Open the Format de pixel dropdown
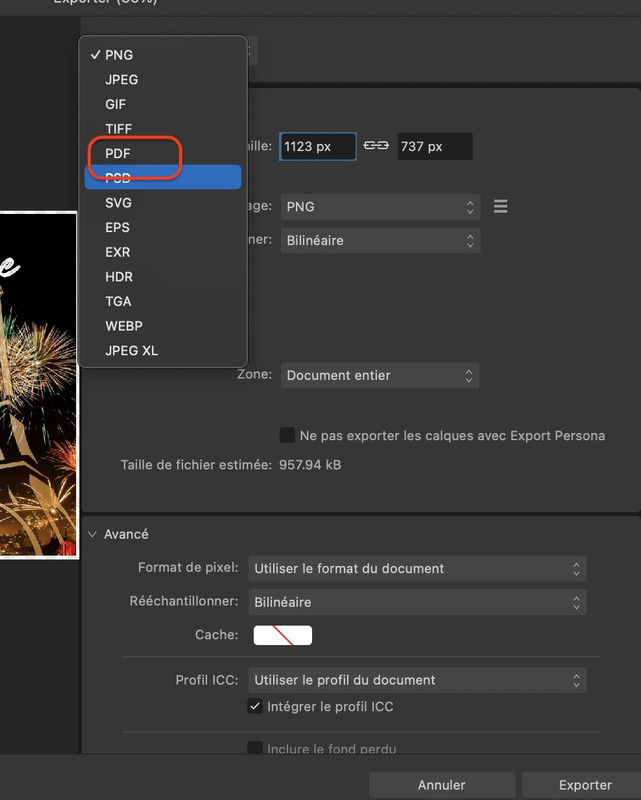This screenshot has width=641, height=800. [x=417, y=568]
